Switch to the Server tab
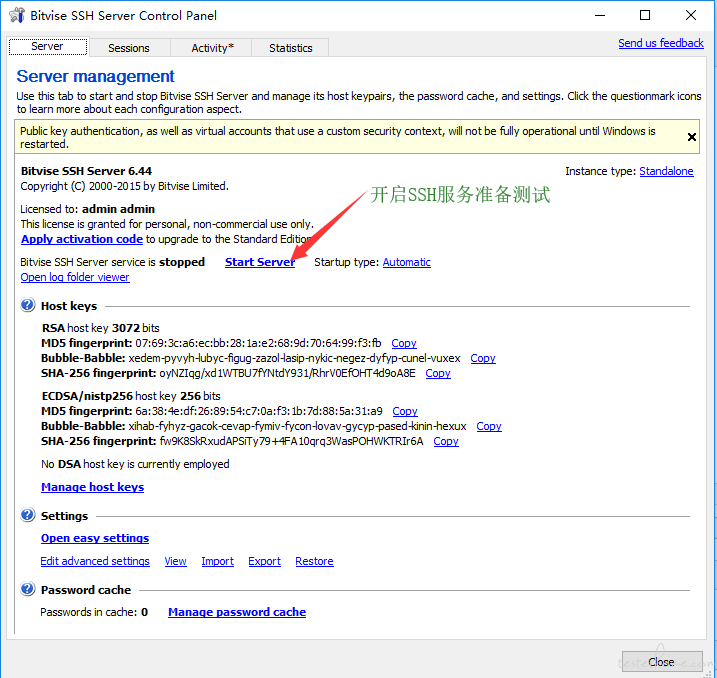Screen dimensions: 717x678 click(x=48, y=47)
